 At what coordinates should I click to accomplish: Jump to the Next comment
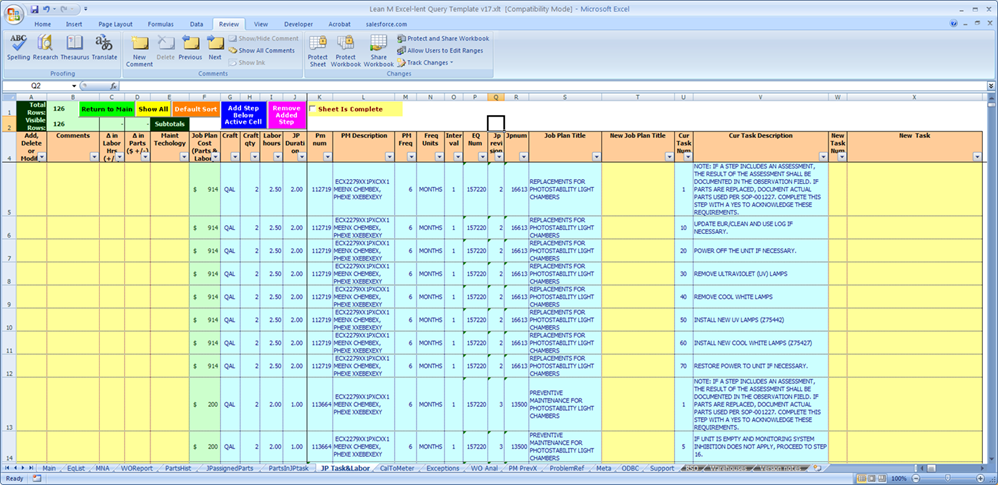tap(215, 48)
